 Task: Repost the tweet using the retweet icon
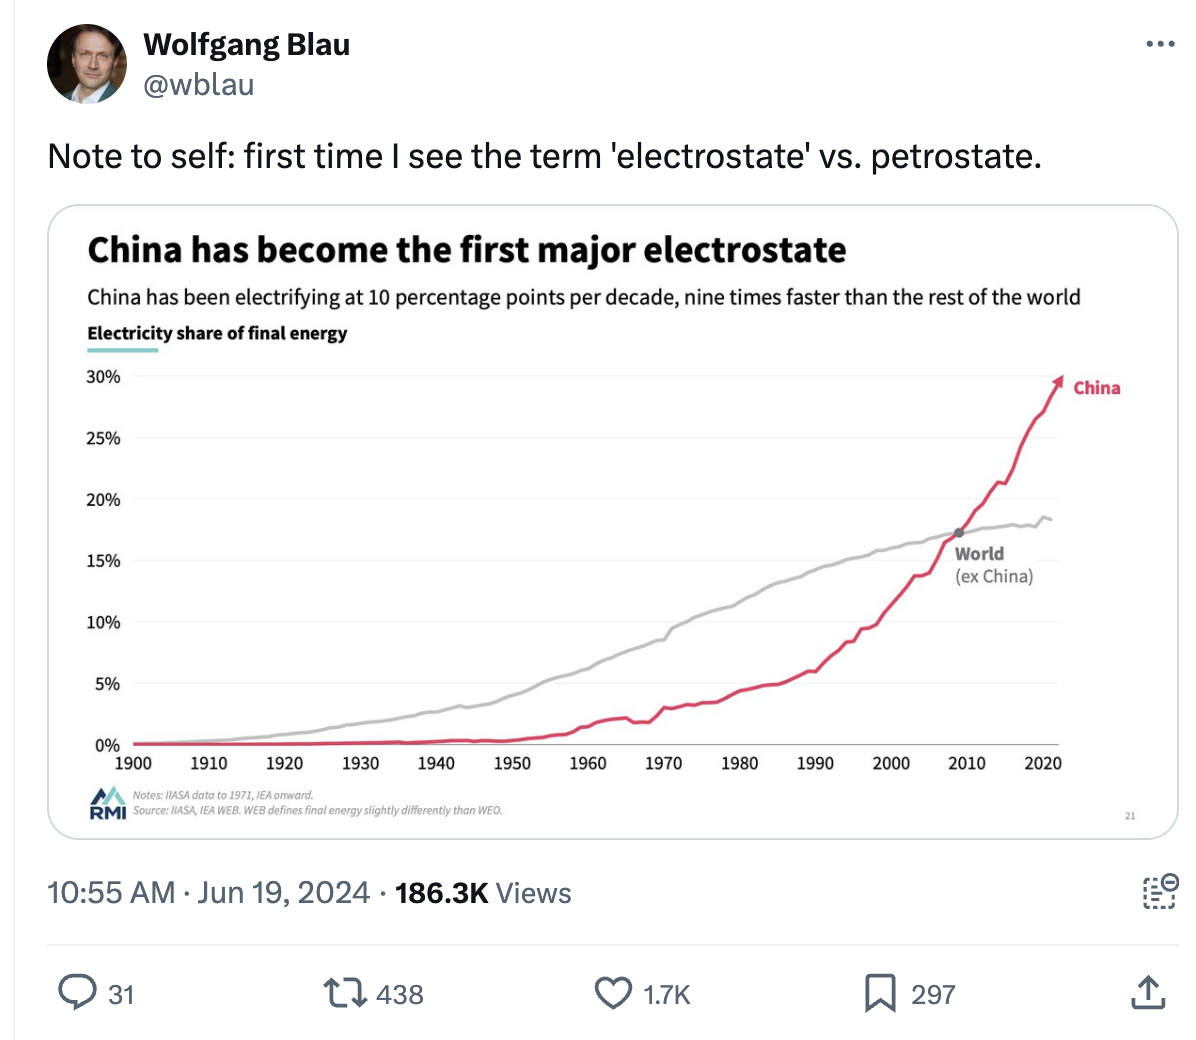344,993
